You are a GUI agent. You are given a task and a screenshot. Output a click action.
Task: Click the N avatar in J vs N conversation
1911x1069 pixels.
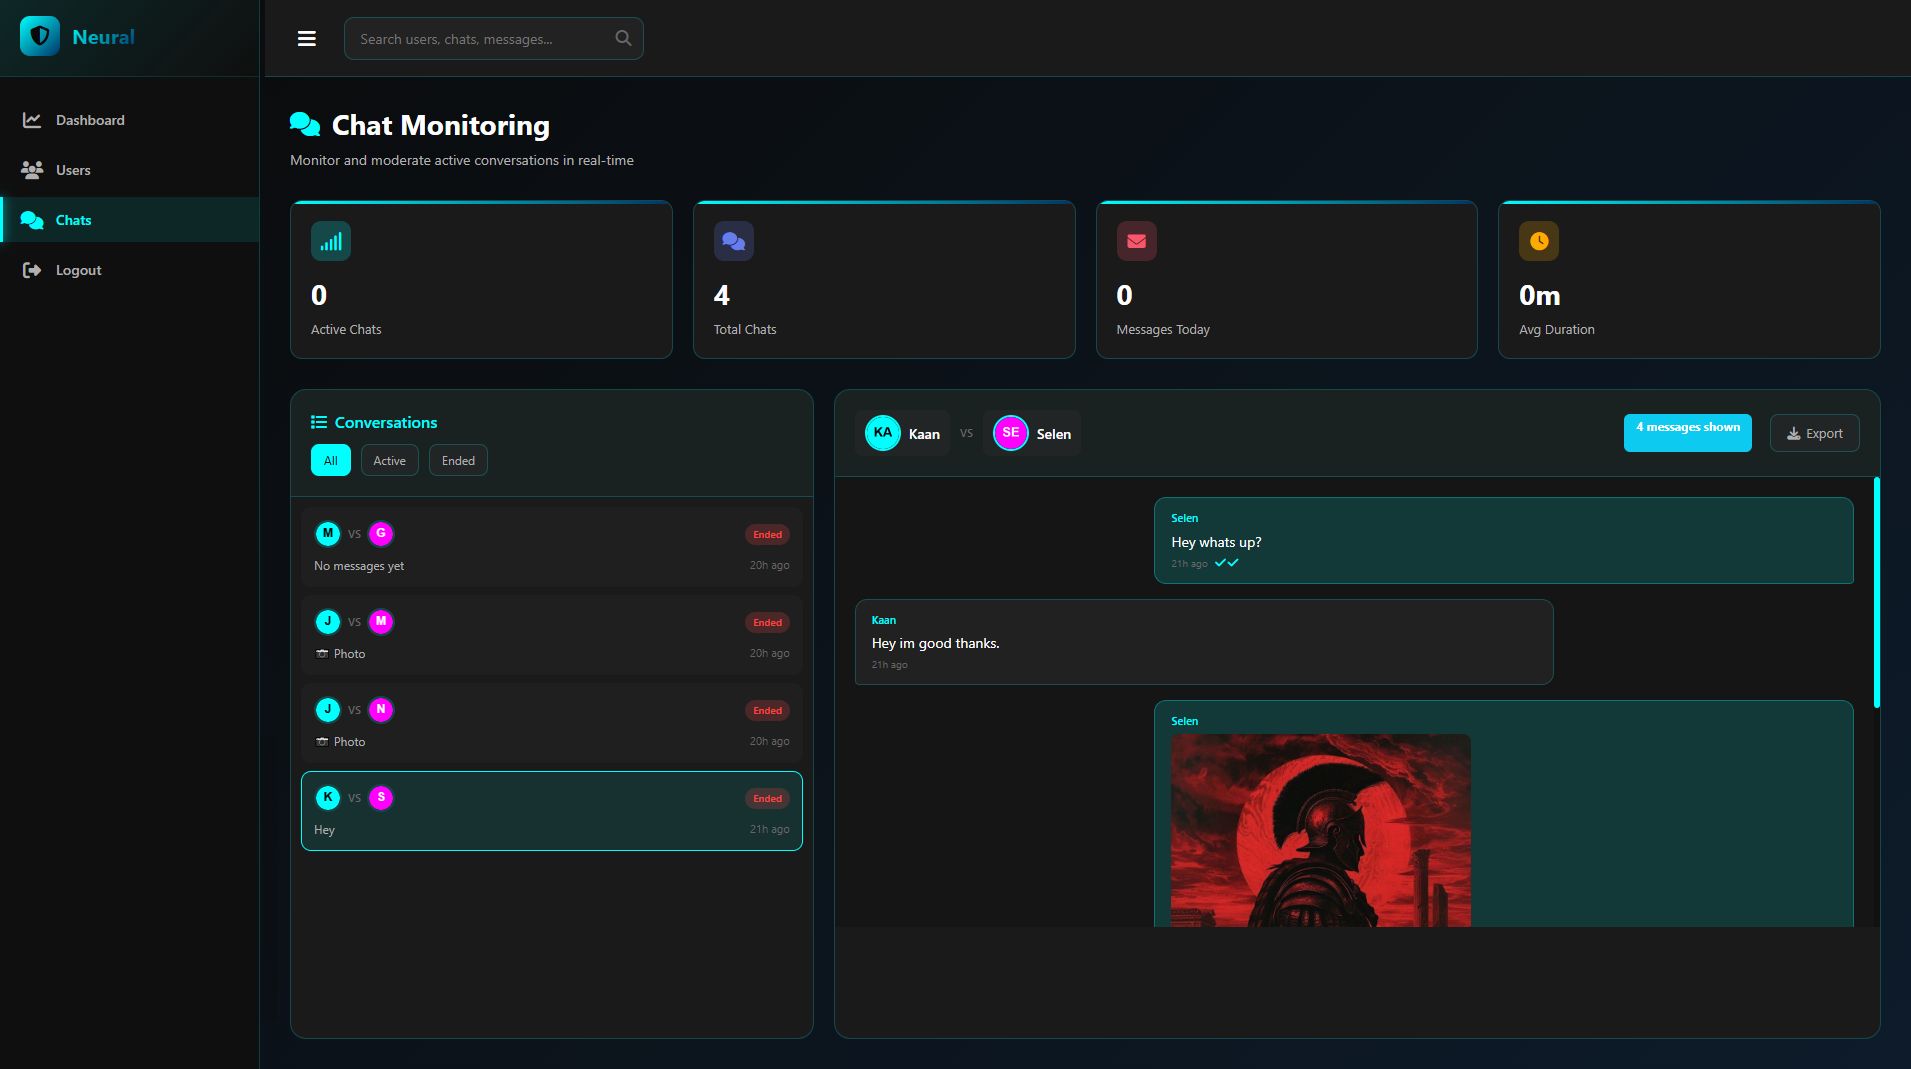click(x=381, y=710)
